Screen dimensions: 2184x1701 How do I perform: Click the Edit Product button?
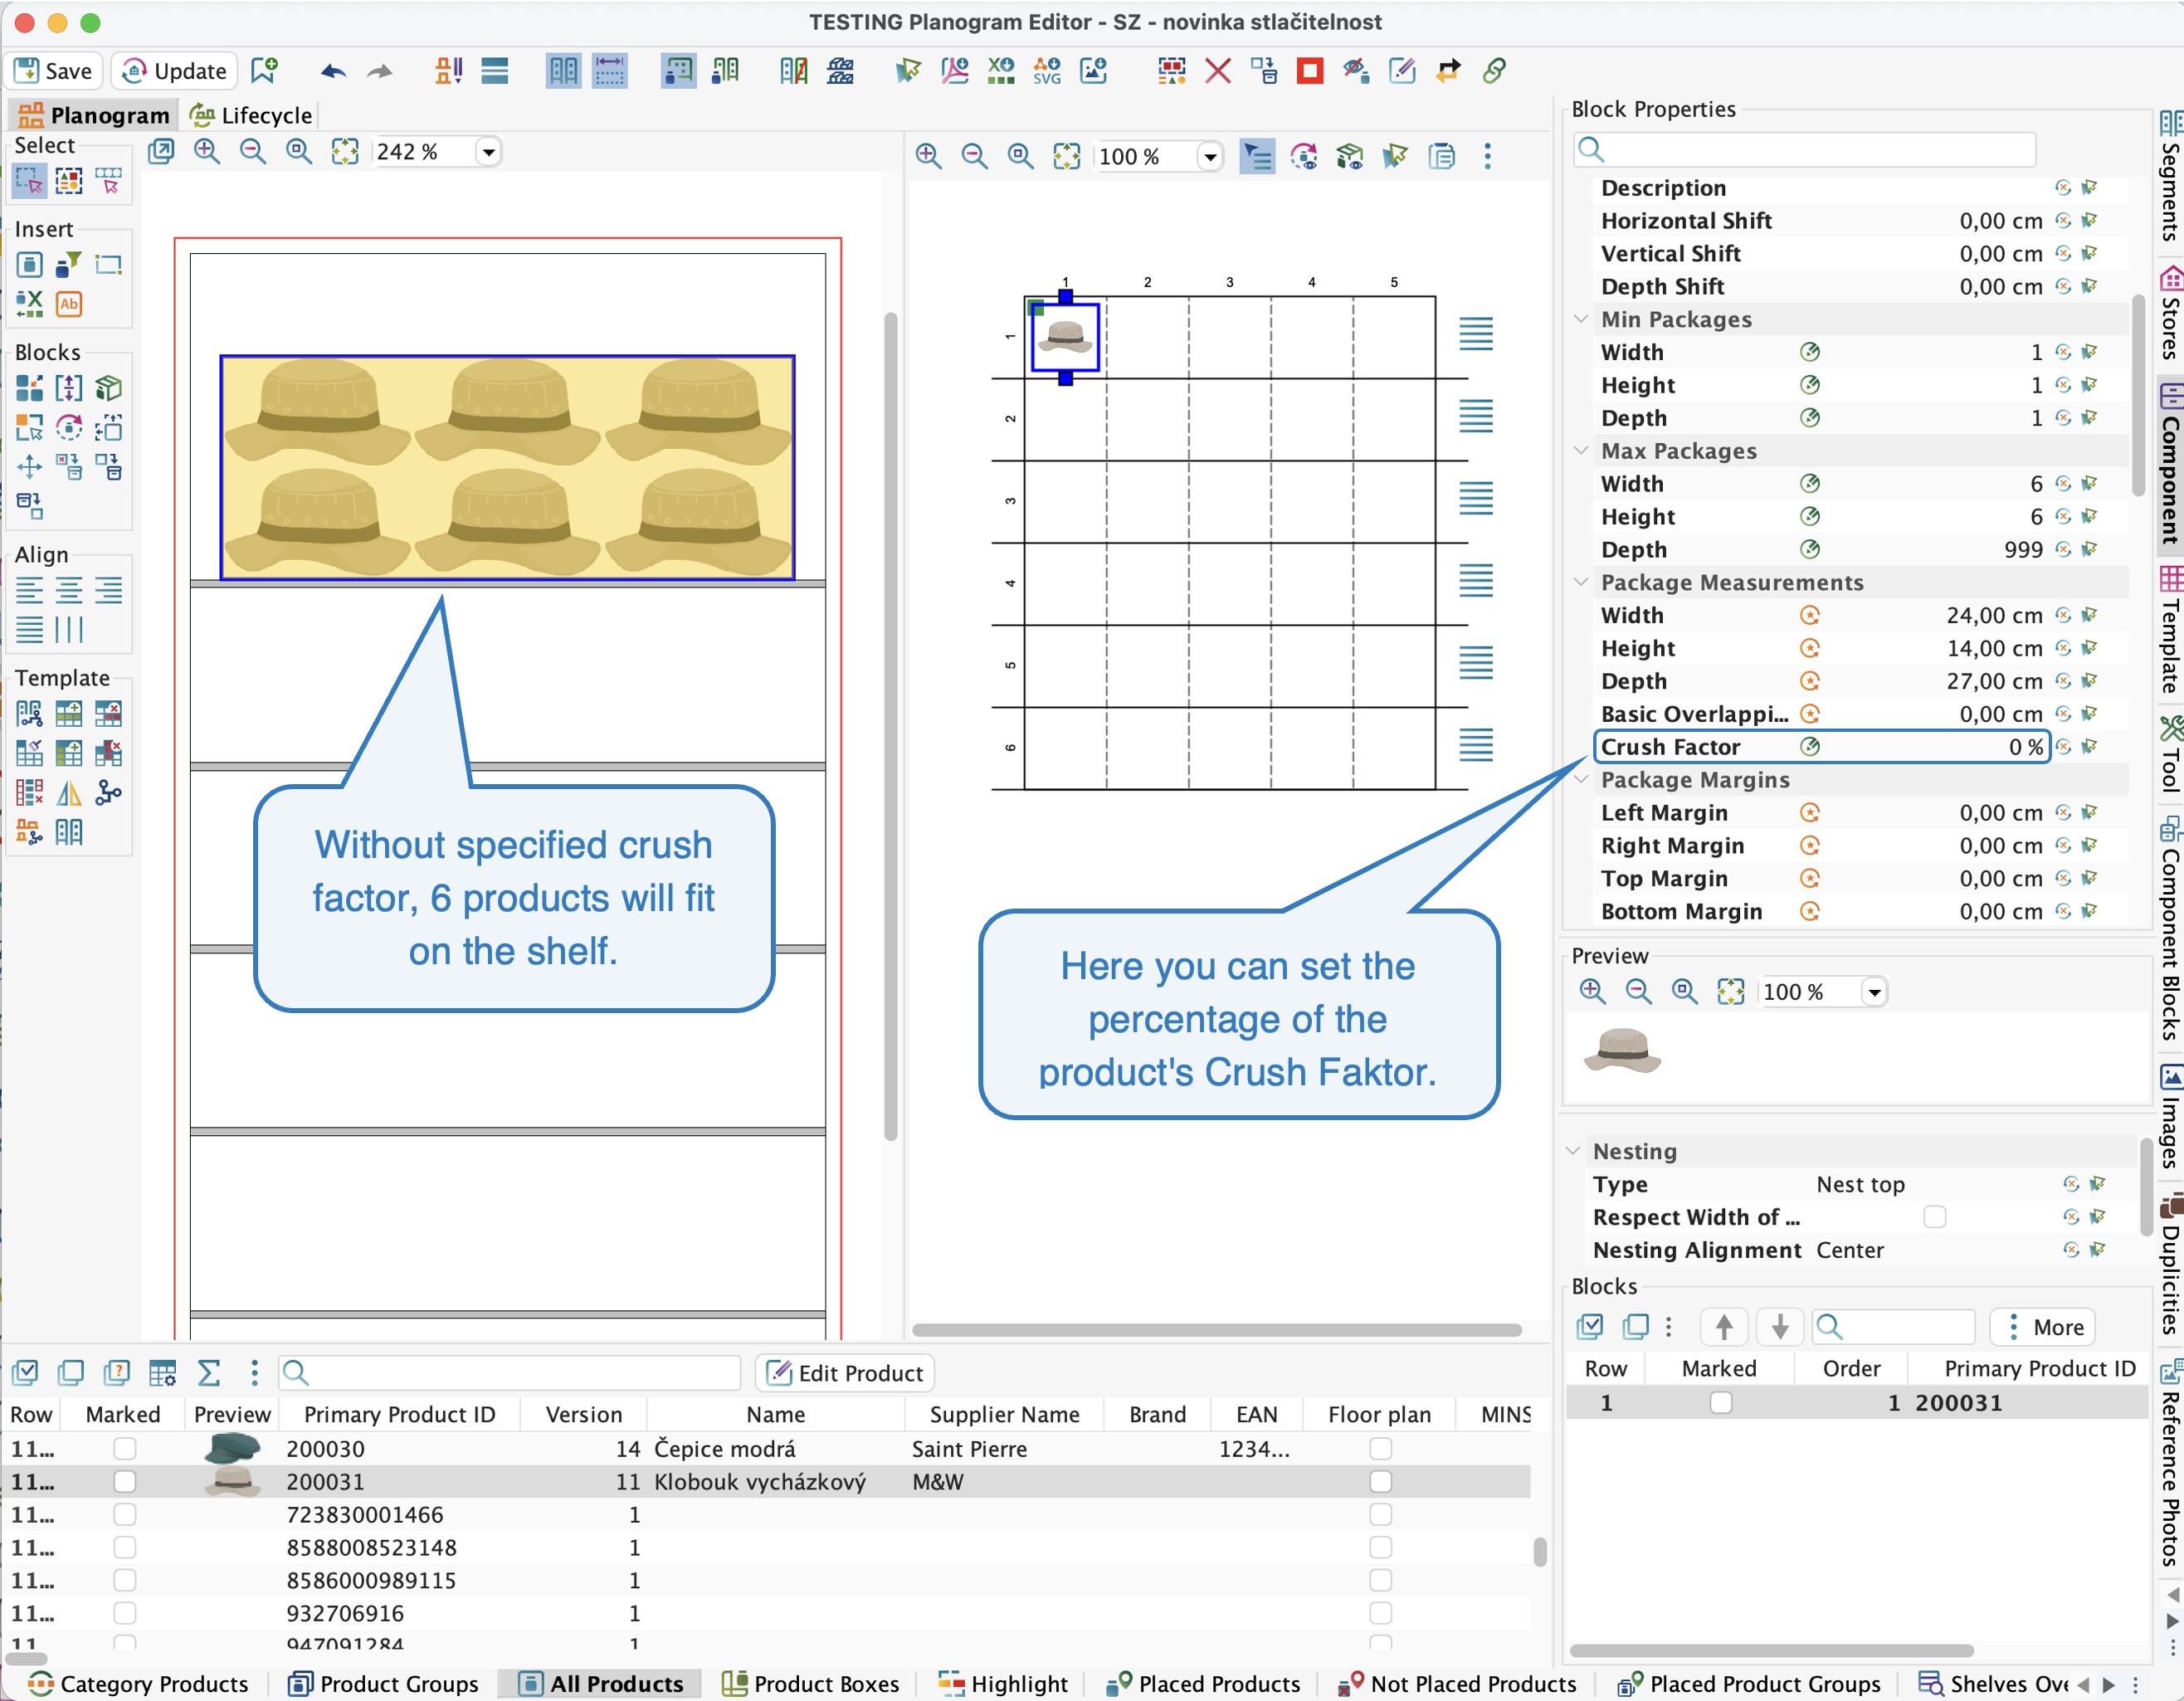(845, 1374)
